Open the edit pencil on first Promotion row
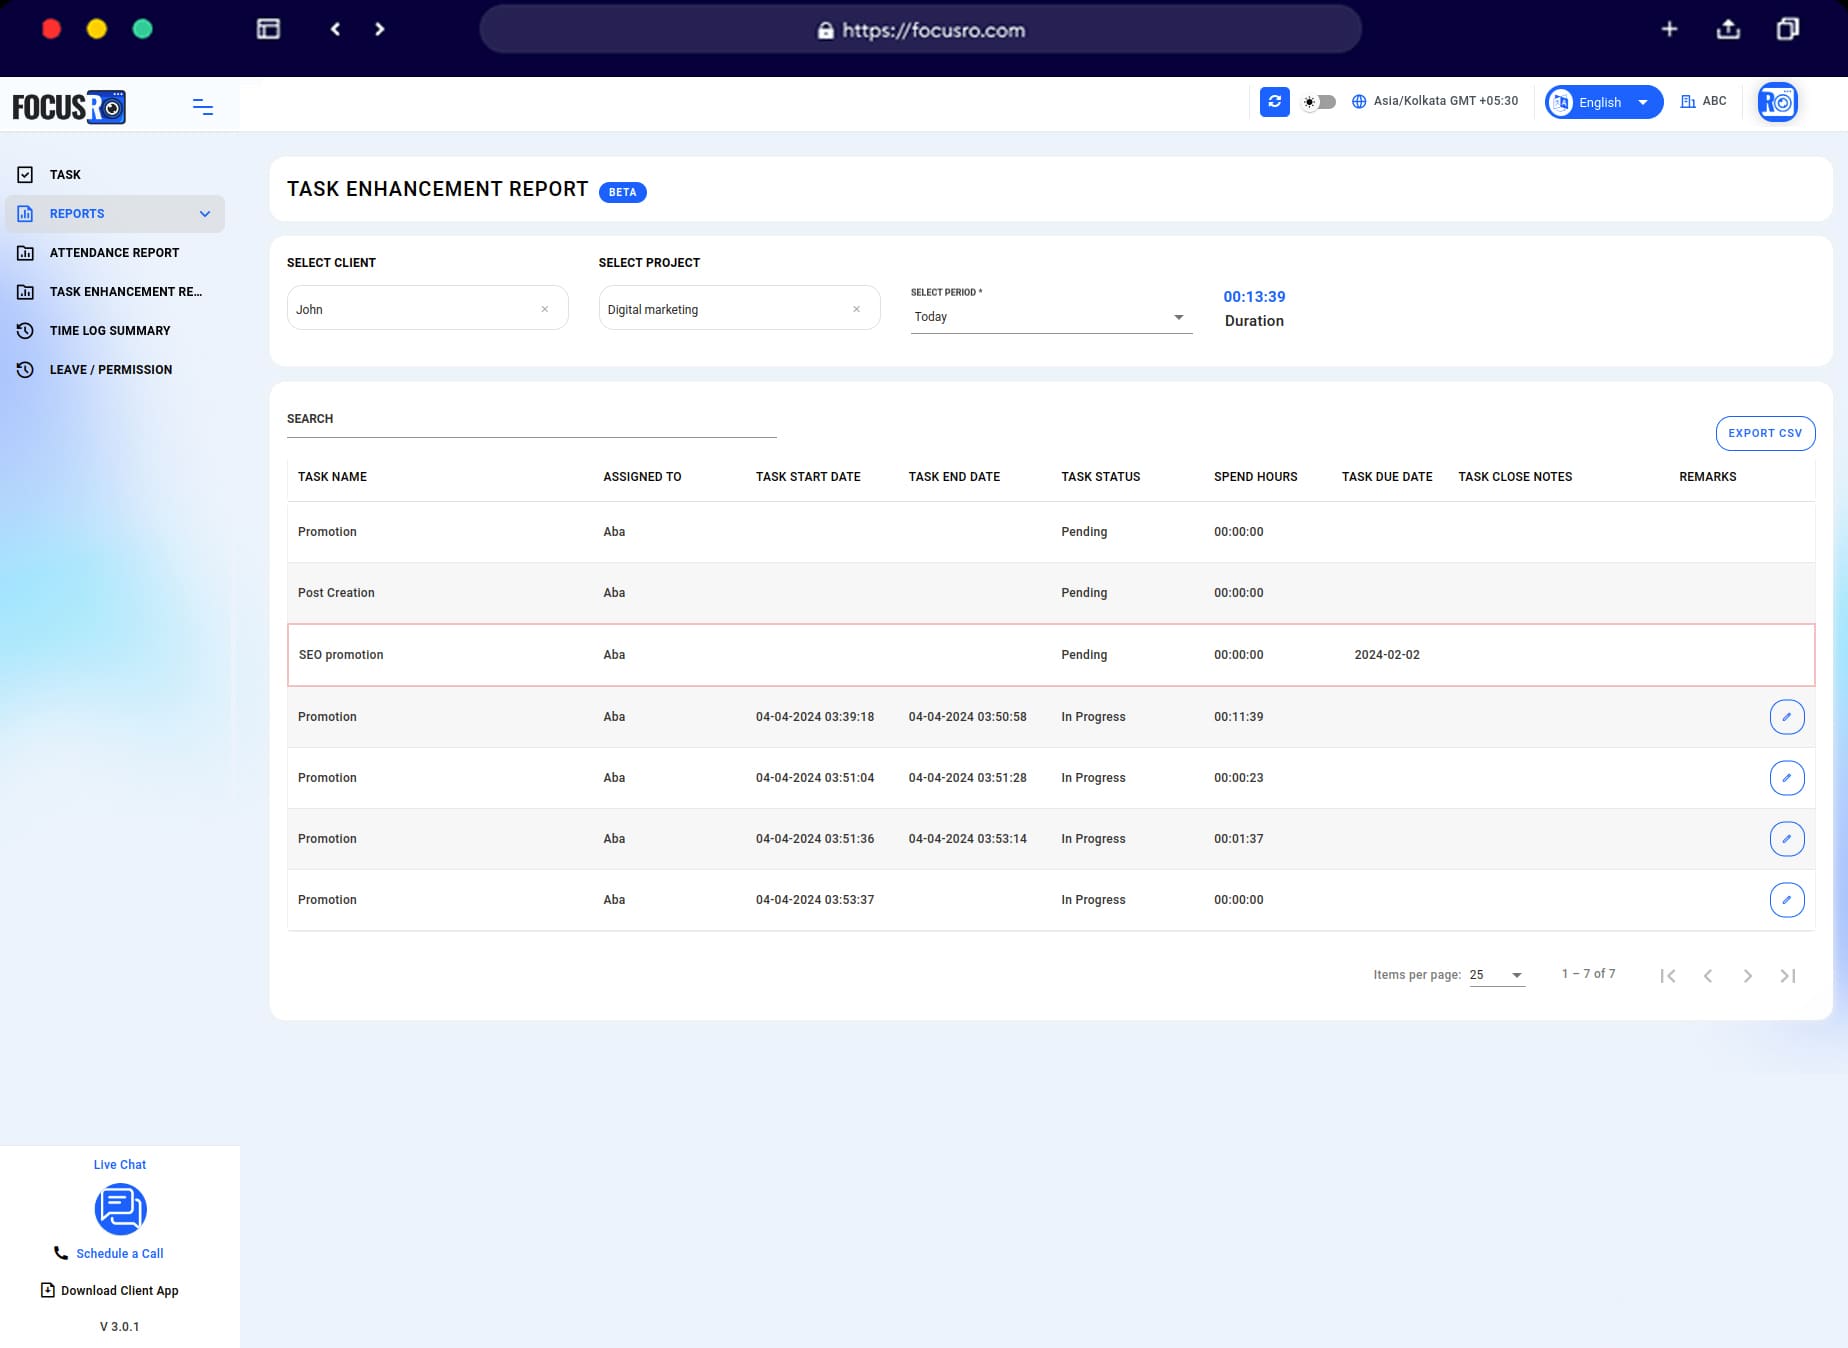Image resolution: width=1848 pixels, height=1348 pixels. [1787, 717]
